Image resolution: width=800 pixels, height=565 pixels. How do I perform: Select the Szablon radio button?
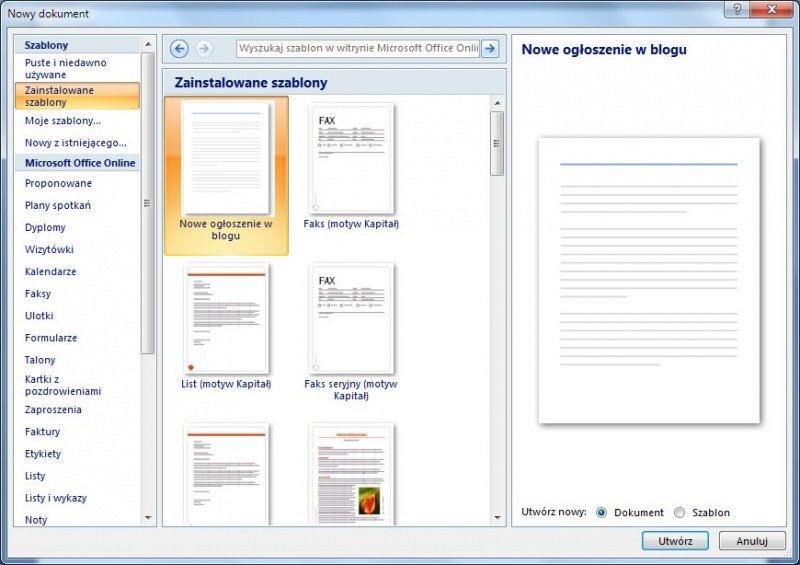click(680, 512)
